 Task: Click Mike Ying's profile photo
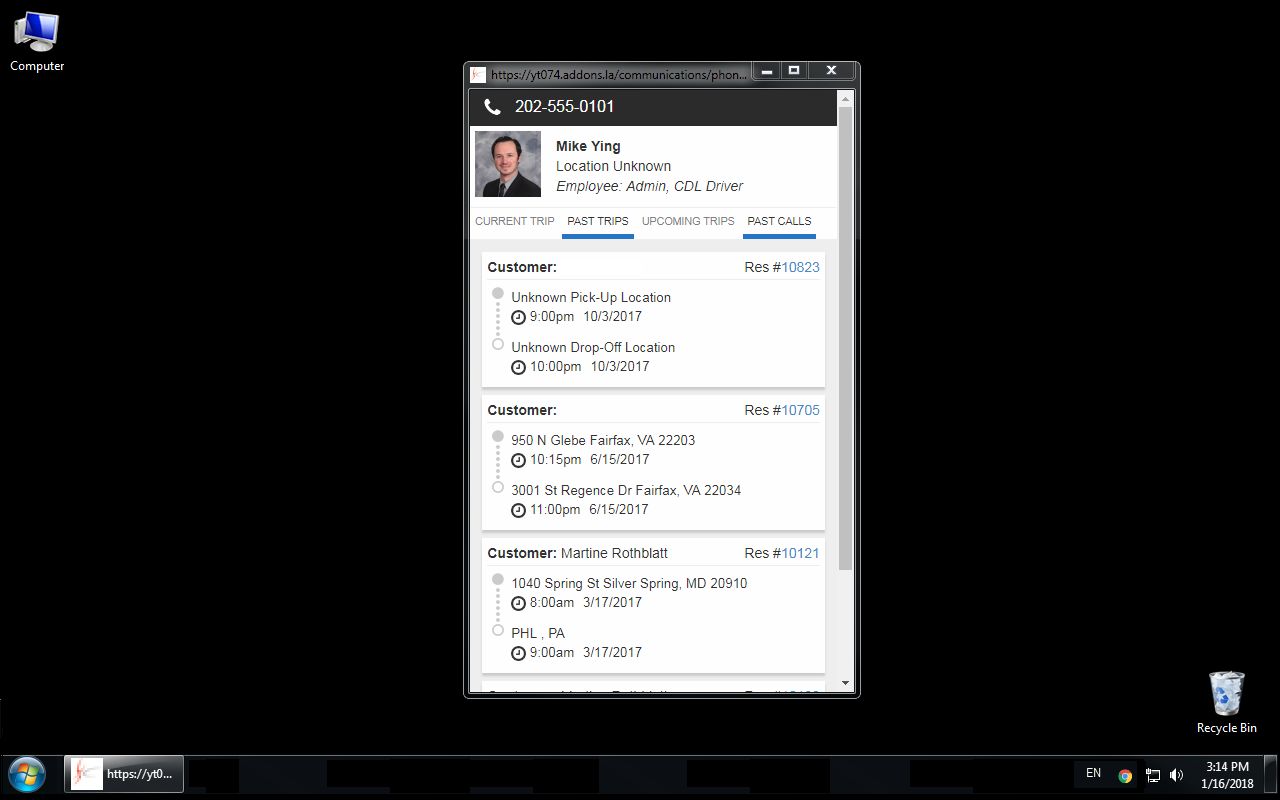coord(507,163)
